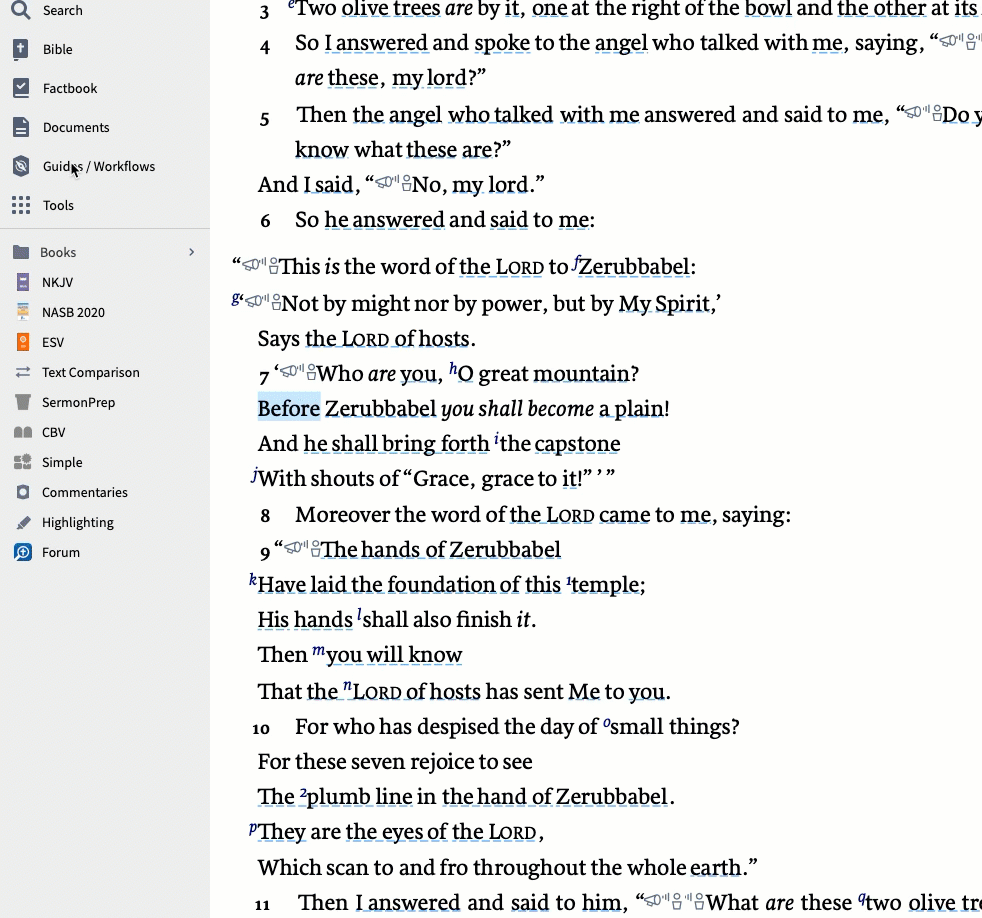The height and width of the screenshot is (918, 982).
Task: Click speaker icon before "No, my lord"
Action: (387, 182)
